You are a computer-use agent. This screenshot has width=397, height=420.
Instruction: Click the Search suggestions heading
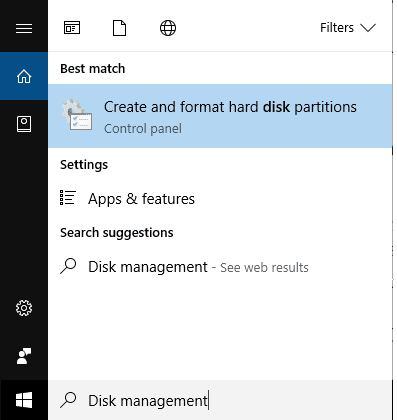pyautogui.click(x=117, y=233)
